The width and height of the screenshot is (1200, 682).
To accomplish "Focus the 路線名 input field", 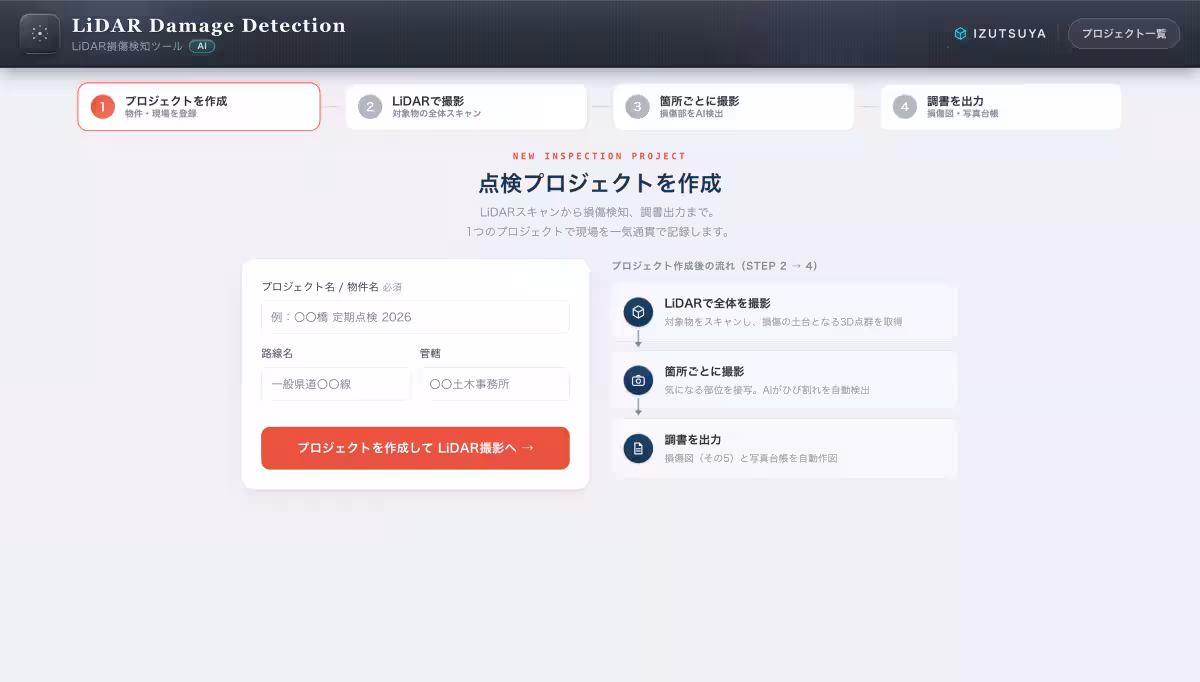I will click(336, 384).
